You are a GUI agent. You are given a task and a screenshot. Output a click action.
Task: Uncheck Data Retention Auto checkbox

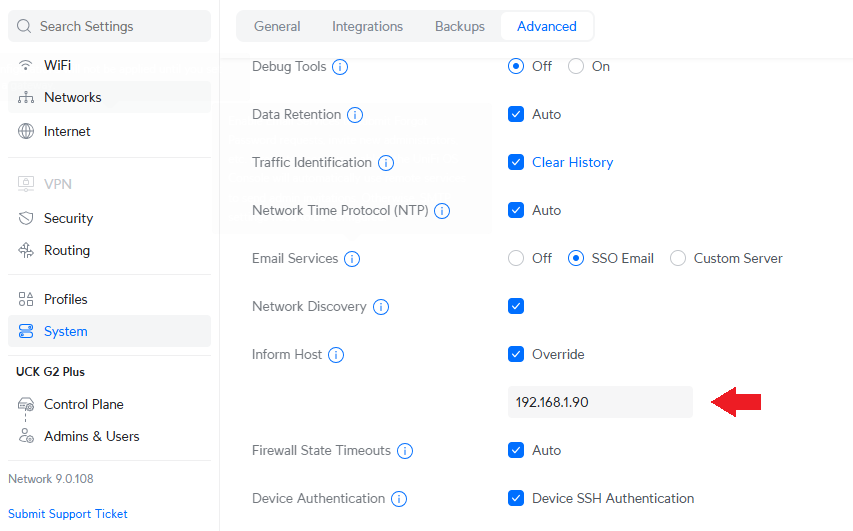click(x=516, y=115)
